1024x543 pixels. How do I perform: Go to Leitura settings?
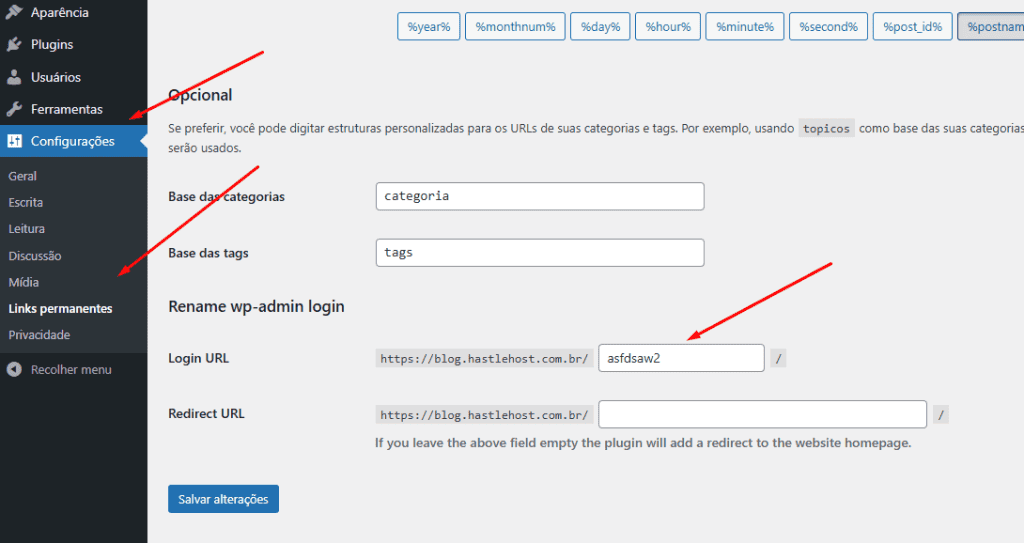[26, 229]
